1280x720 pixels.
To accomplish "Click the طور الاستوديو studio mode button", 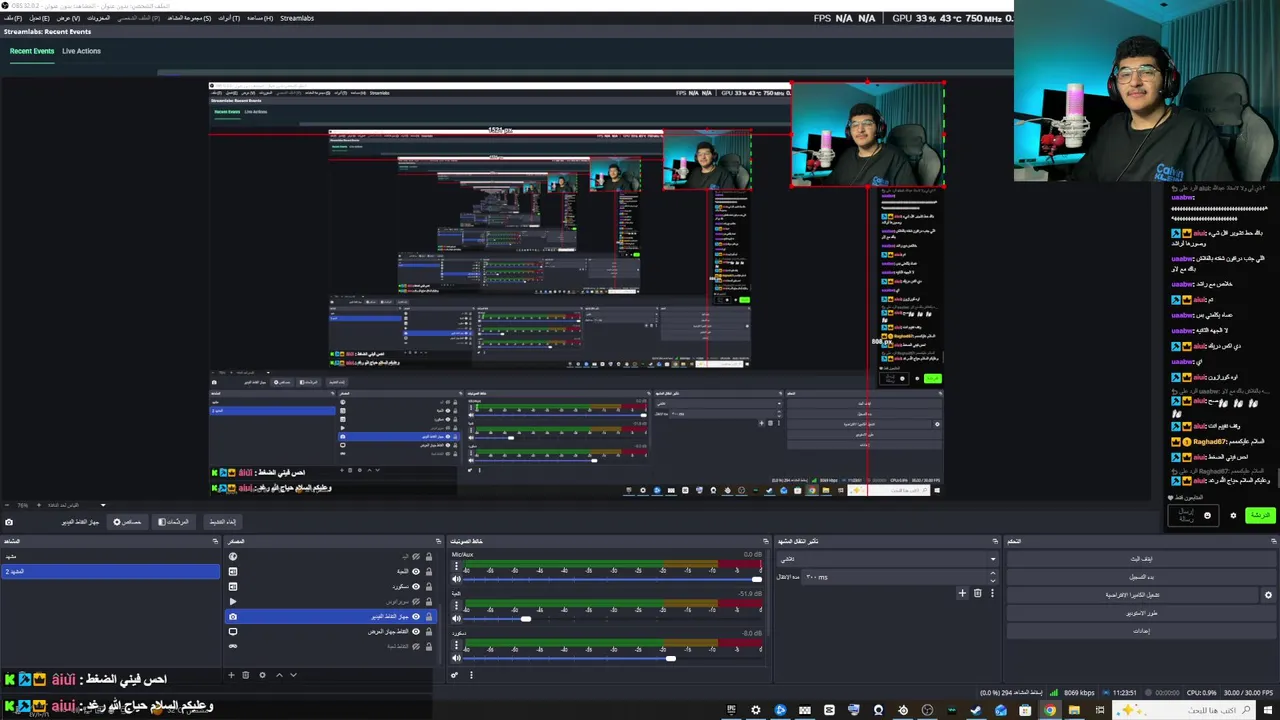I will click(x=1141, y=613).
